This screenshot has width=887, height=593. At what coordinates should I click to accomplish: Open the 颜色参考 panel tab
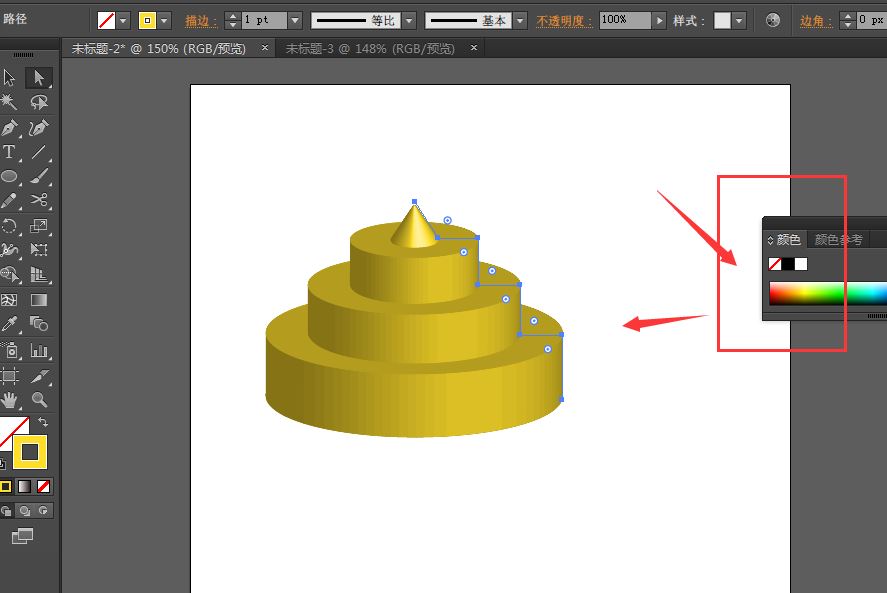(x=838, y=240)
